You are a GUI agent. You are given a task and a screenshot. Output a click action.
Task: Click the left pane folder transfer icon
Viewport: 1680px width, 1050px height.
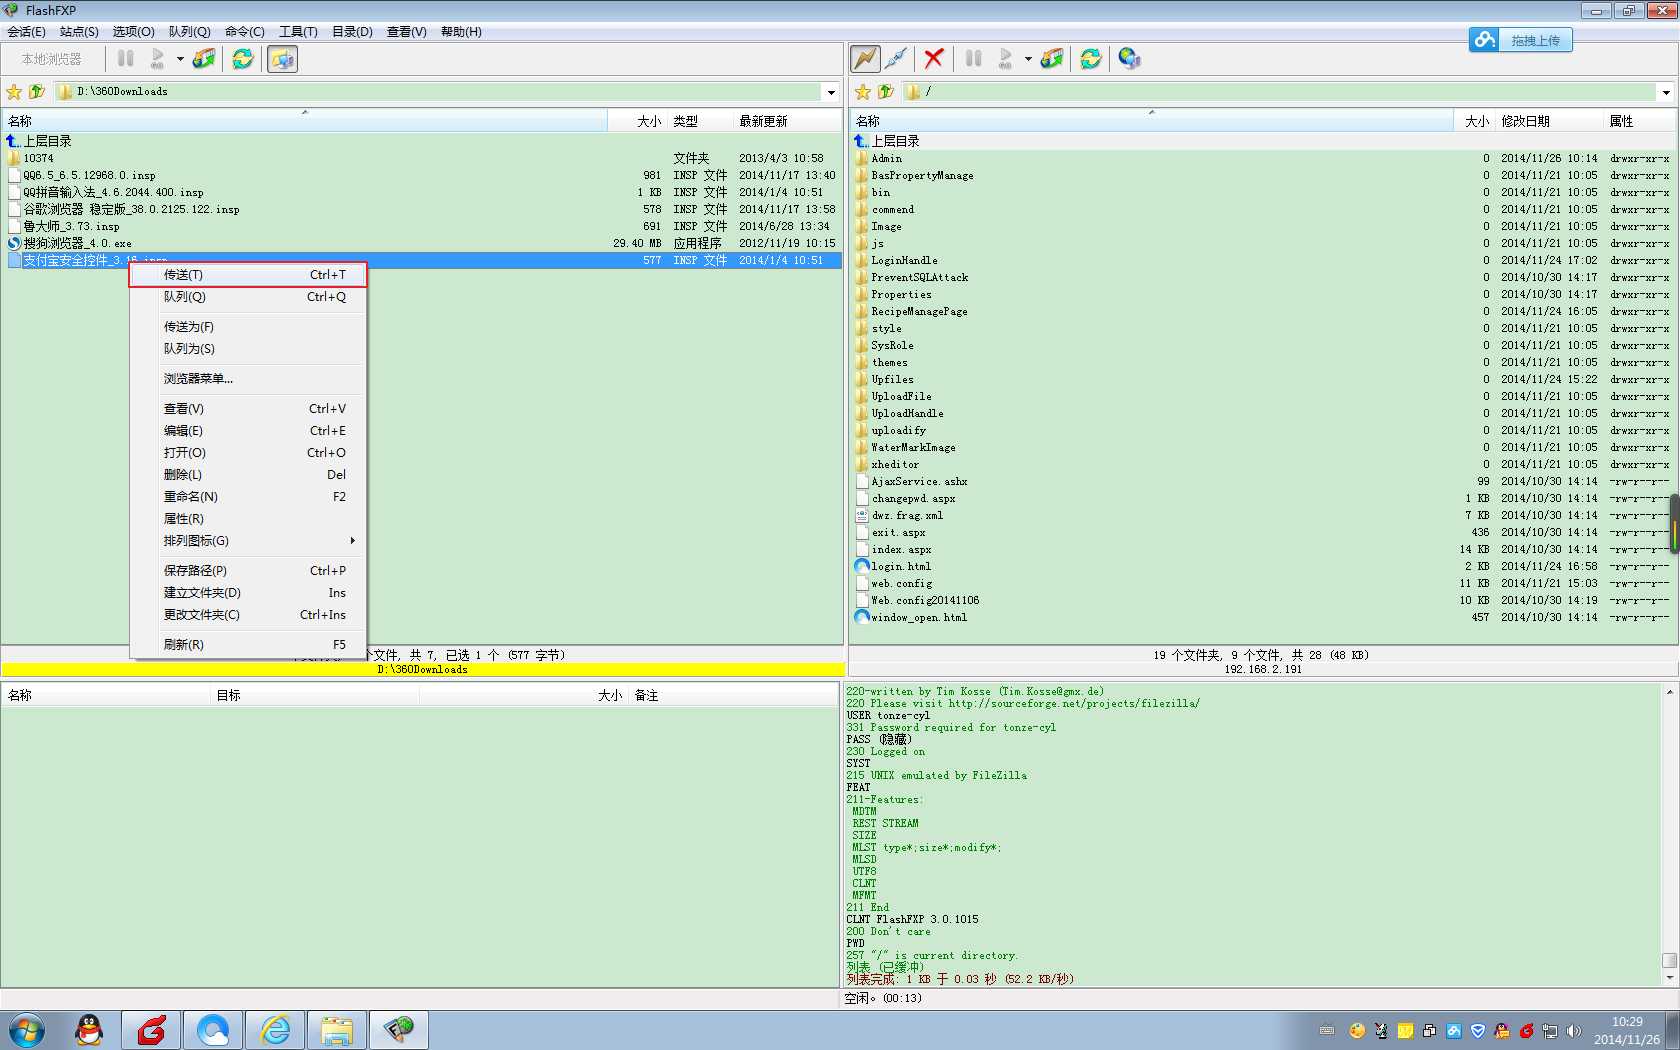pyautogui.click(x=204, y=59)
